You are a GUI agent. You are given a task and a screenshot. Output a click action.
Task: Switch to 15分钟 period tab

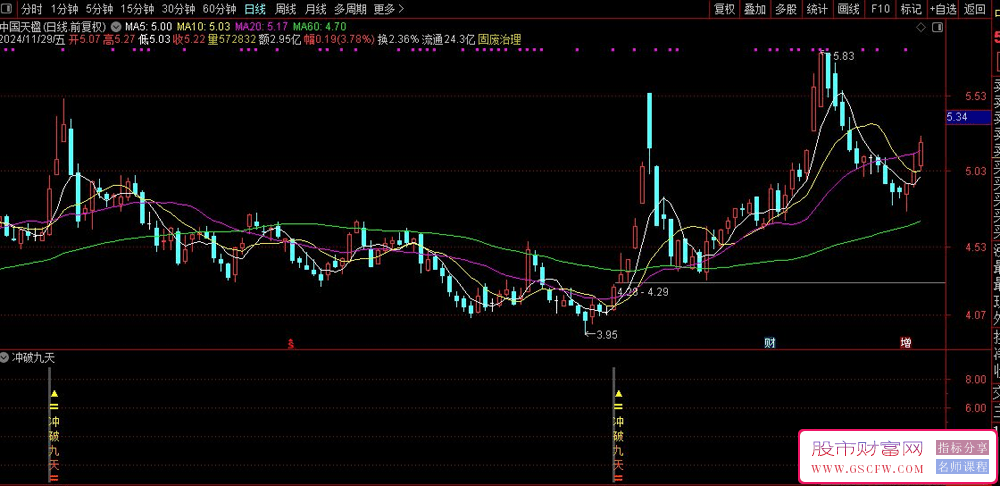[x=137, y=9]
